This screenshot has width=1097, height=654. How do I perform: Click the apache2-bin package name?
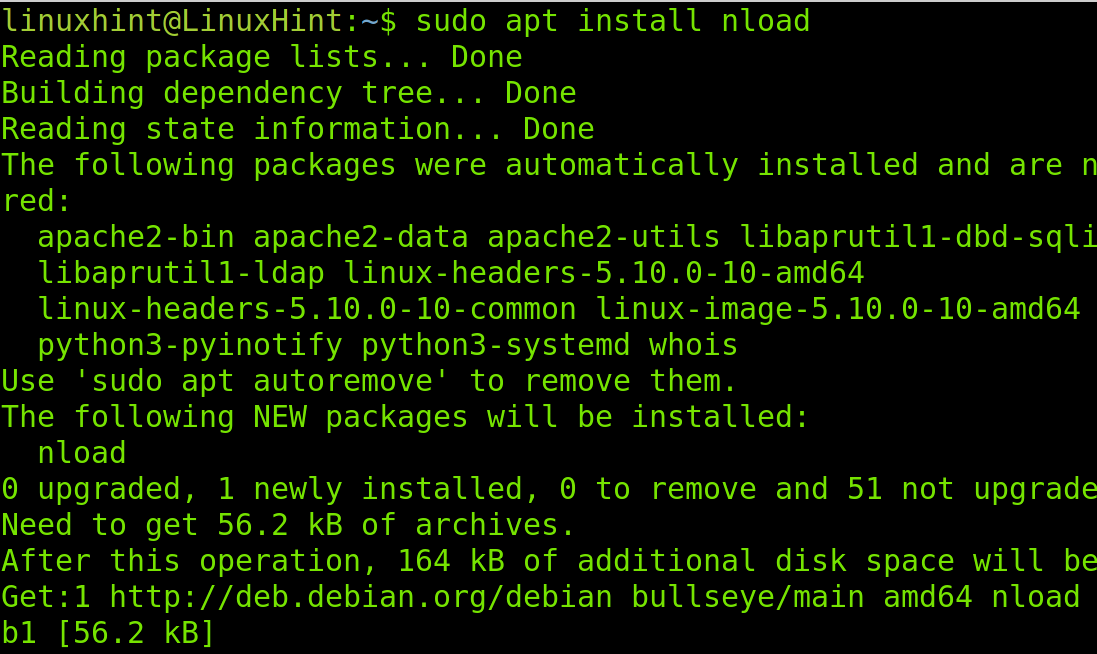coord(136,238)
